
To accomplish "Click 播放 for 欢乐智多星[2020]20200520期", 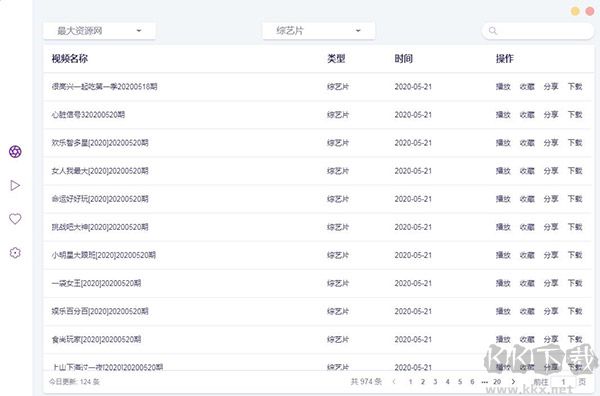I will pyautogui.click(x=503, y=143).
